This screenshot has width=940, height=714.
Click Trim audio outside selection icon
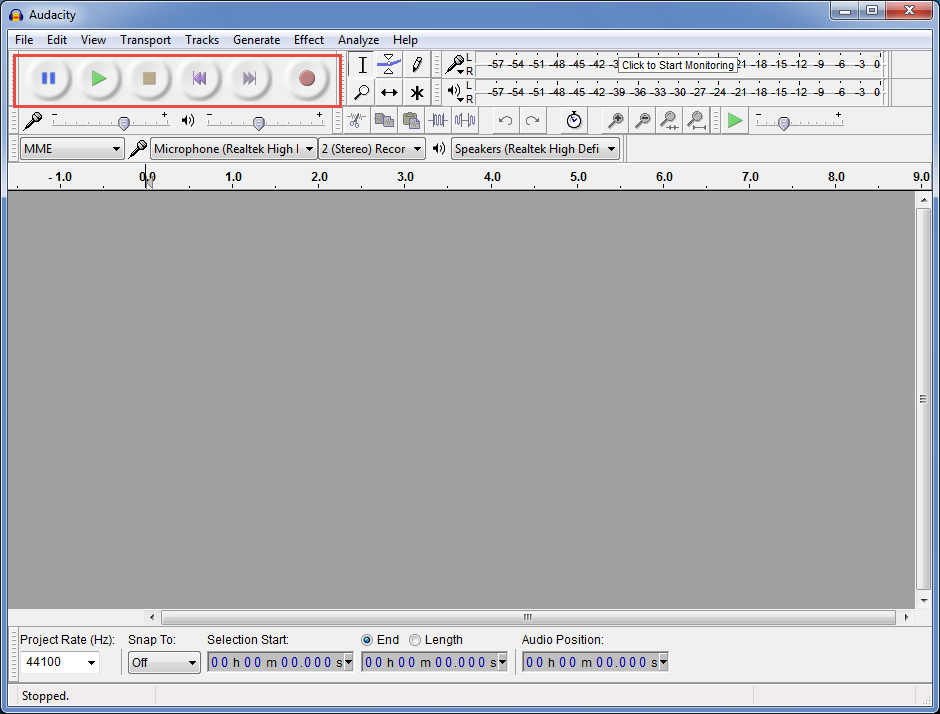coord(438,120)
